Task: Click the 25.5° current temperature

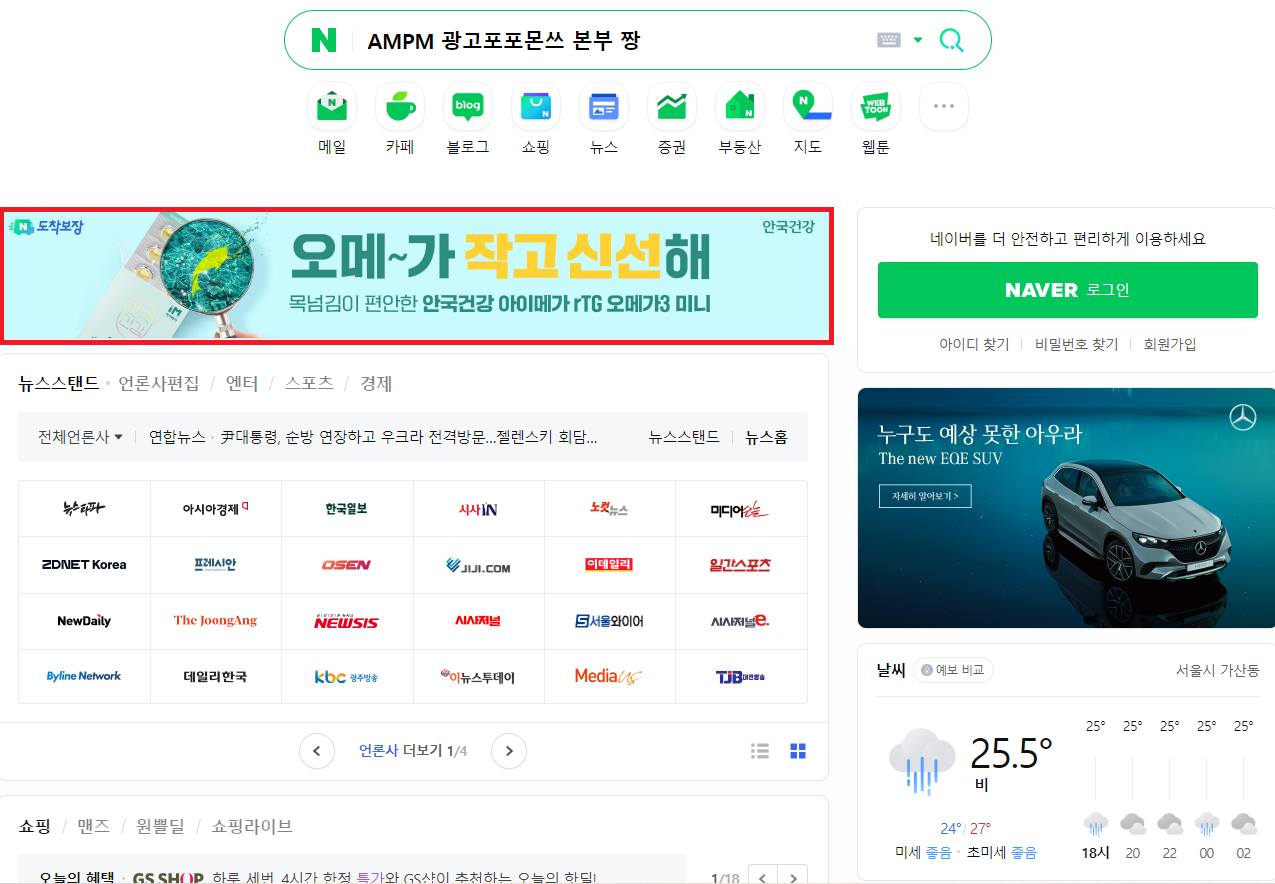Action: pos(1011,754)
